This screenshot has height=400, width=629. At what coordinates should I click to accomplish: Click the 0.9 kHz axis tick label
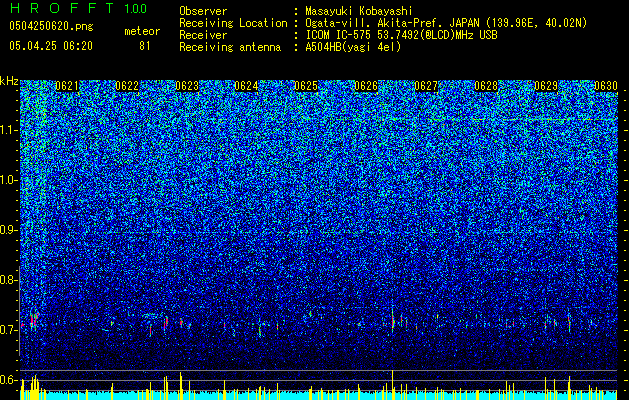click(7, 230)
